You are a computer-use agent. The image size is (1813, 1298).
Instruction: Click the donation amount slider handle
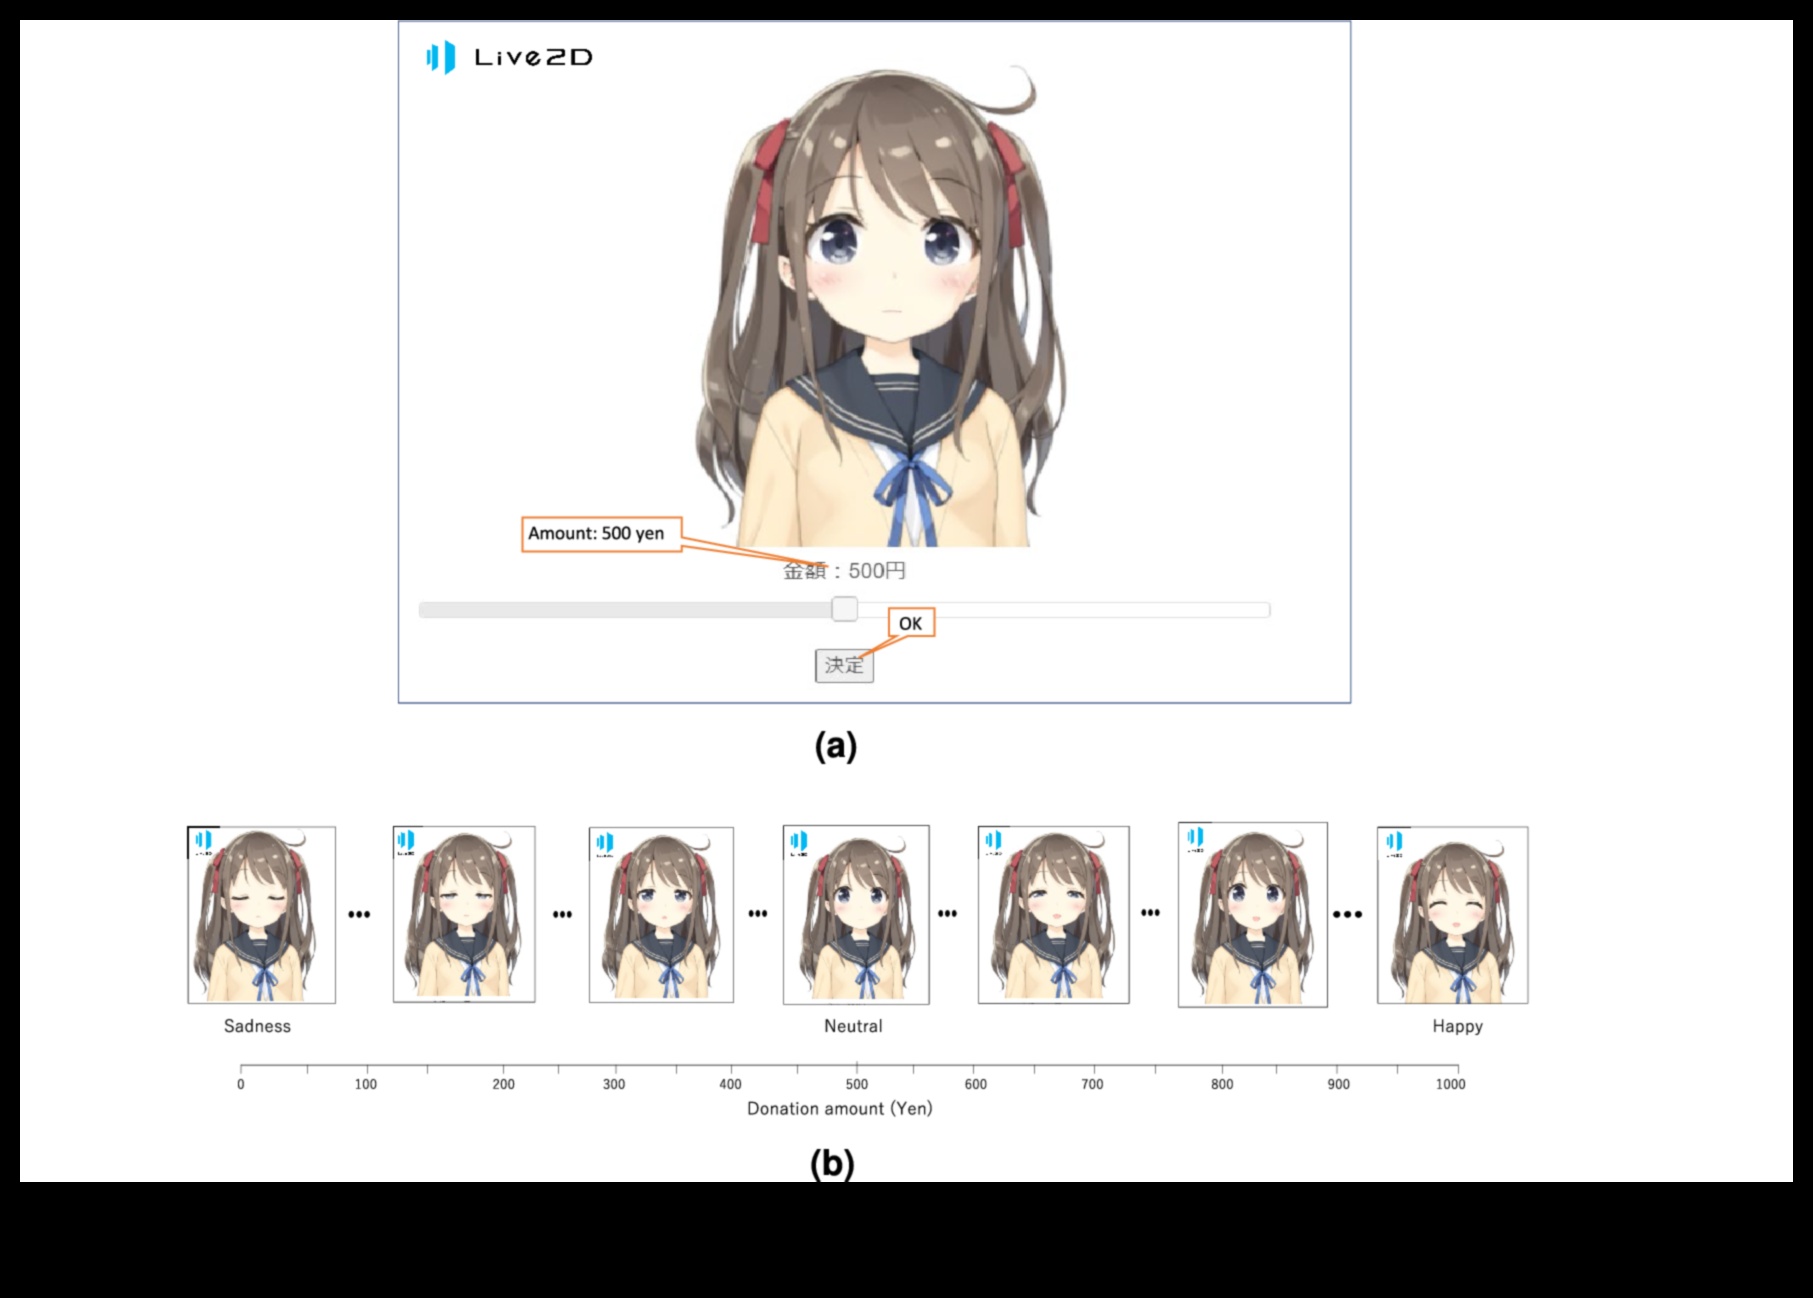pyautogui.click(x=845, y=608)
